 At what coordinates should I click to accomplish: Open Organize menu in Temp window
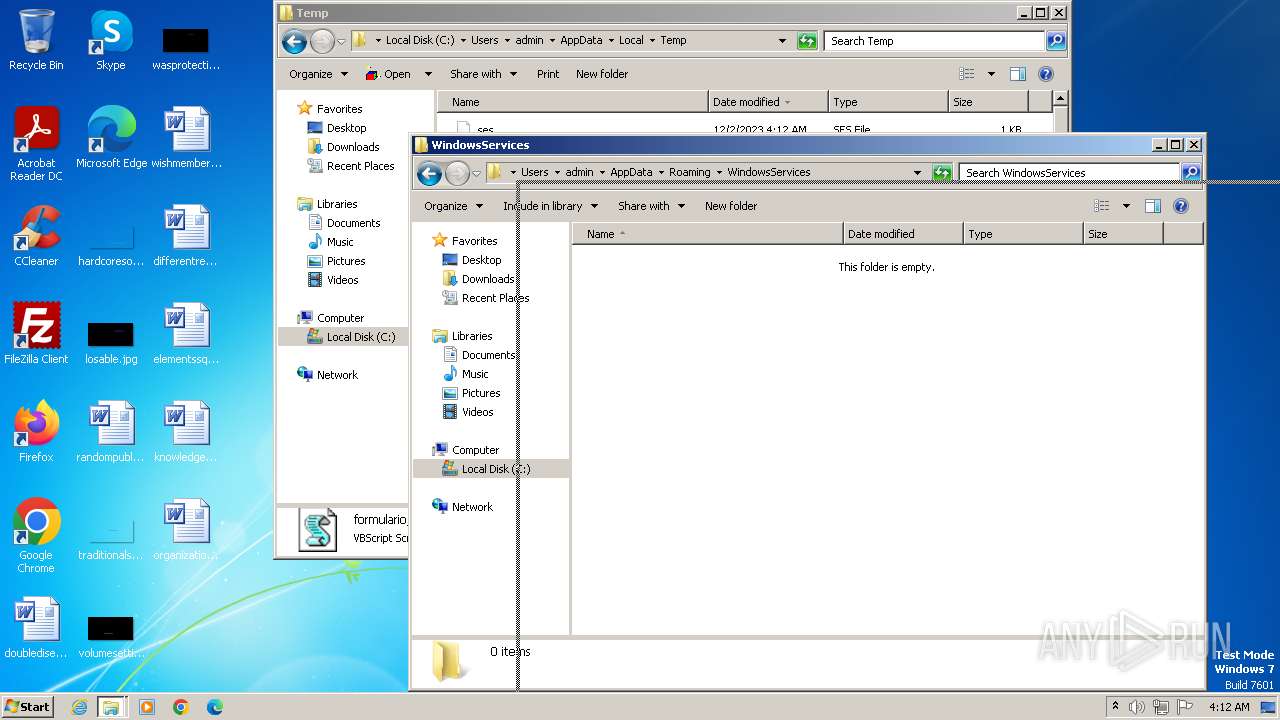click(318, 74)
